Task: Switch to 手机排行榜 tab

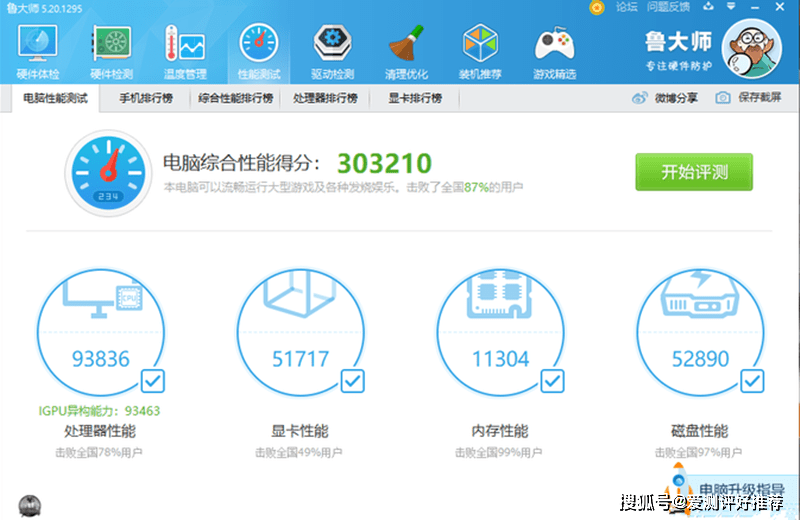Action: [146, 98]
